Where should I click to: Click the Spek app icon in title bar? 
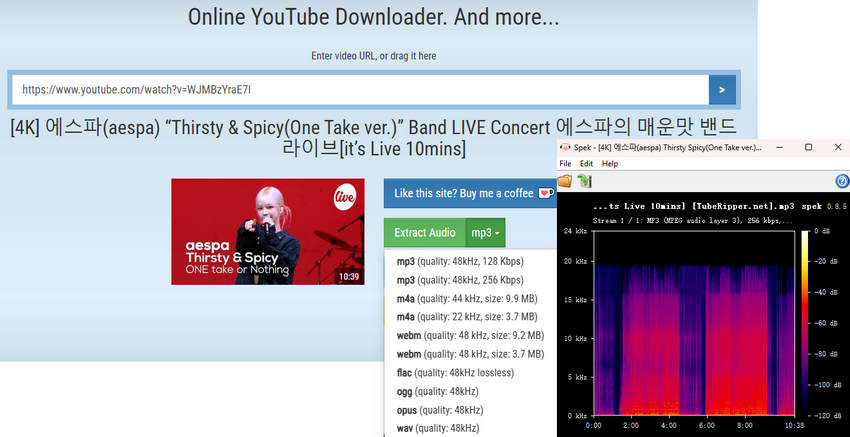[565, 147]
